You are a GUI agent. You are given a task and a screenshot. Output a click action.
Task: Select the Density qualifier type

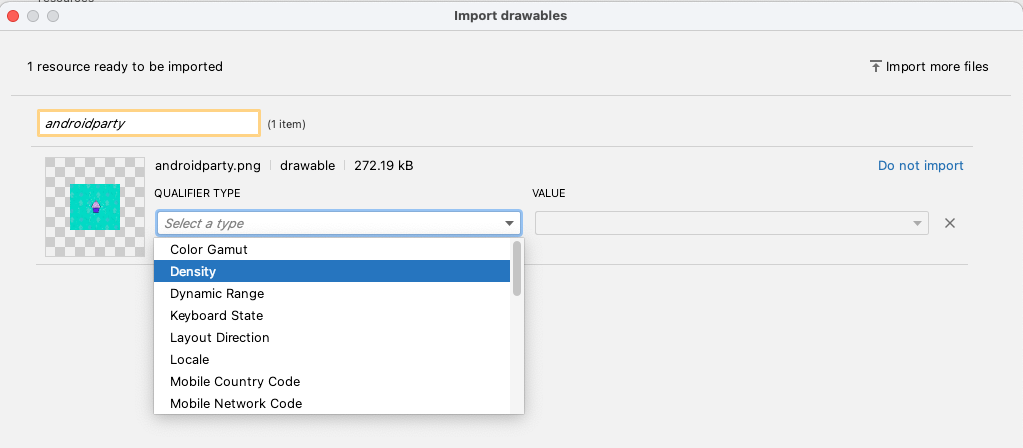[x=193, y=271]
